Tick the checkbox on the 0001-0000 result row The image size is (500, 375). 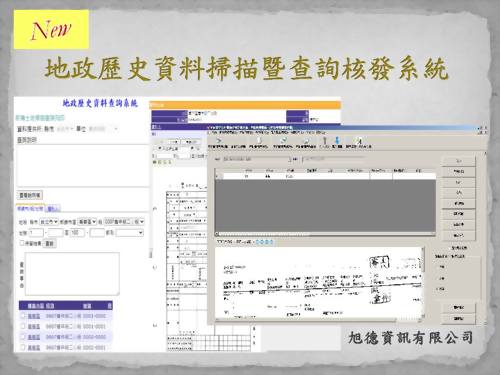(23, 315)
